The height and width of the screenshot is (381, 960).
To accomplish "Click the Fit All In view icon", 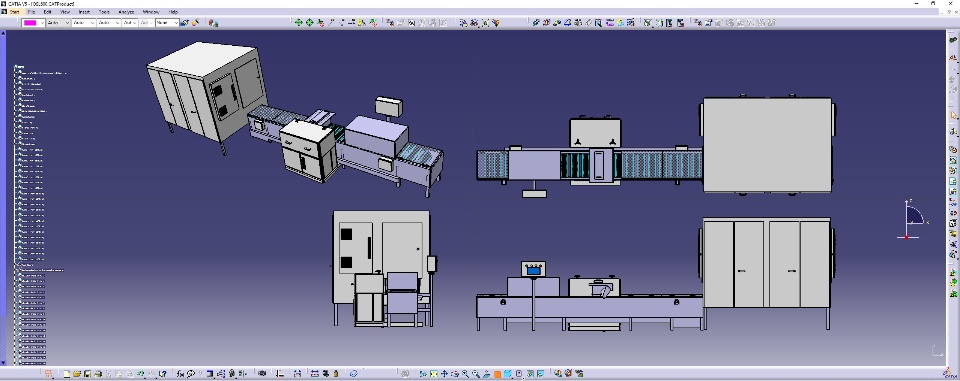I will [x=433, y=374].
